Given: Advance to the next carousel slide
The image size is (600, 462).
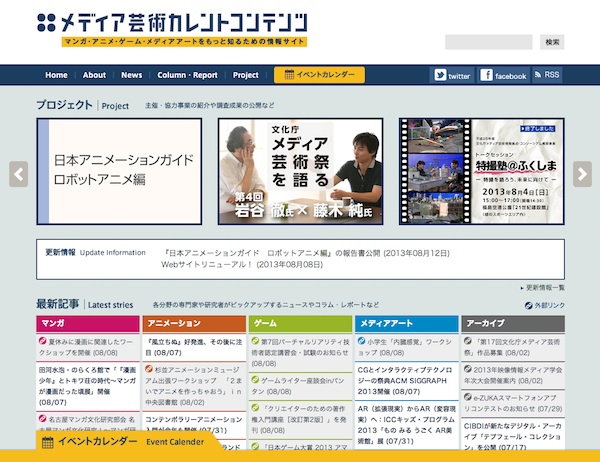Looking at the screenshot, I should 582,173.
